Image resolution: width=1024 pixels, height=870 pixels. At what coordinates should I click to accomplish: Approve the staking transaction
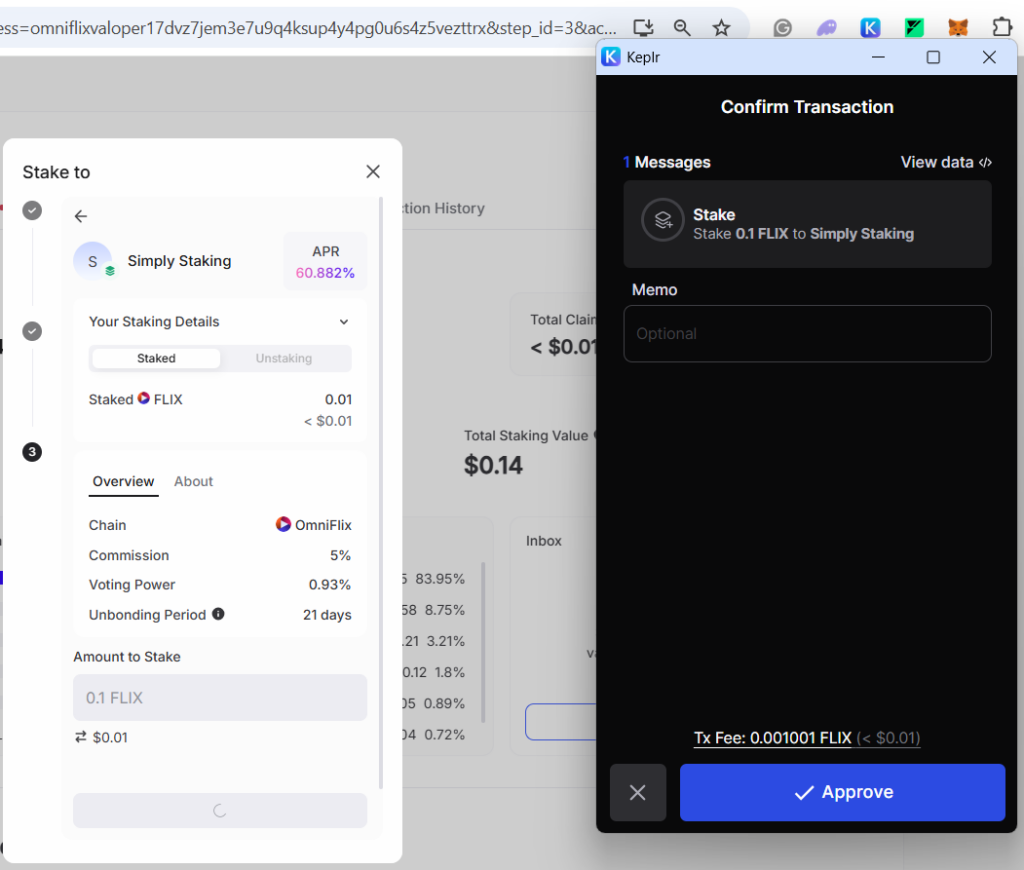pos(842,792)
